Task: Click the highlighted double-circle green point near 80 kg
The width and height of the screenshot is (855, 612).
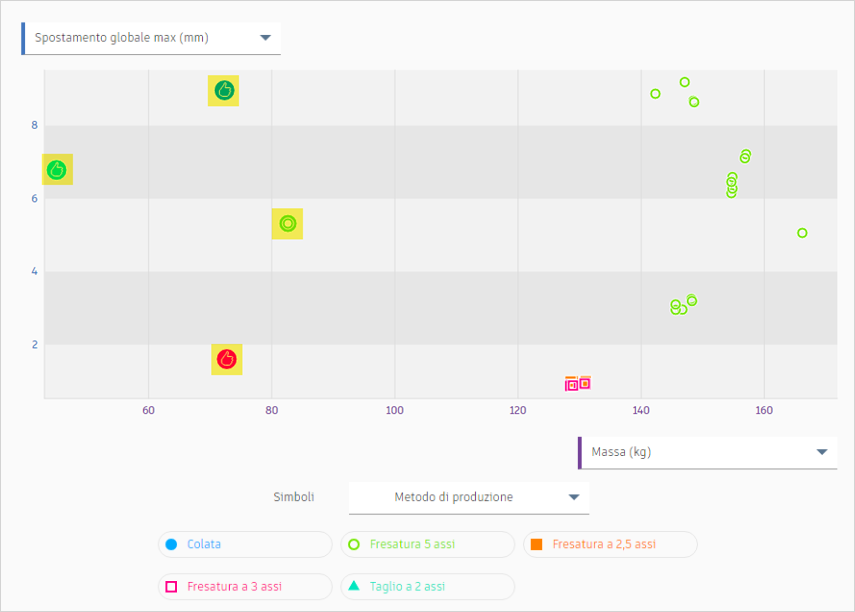Action: click(287, 224)
